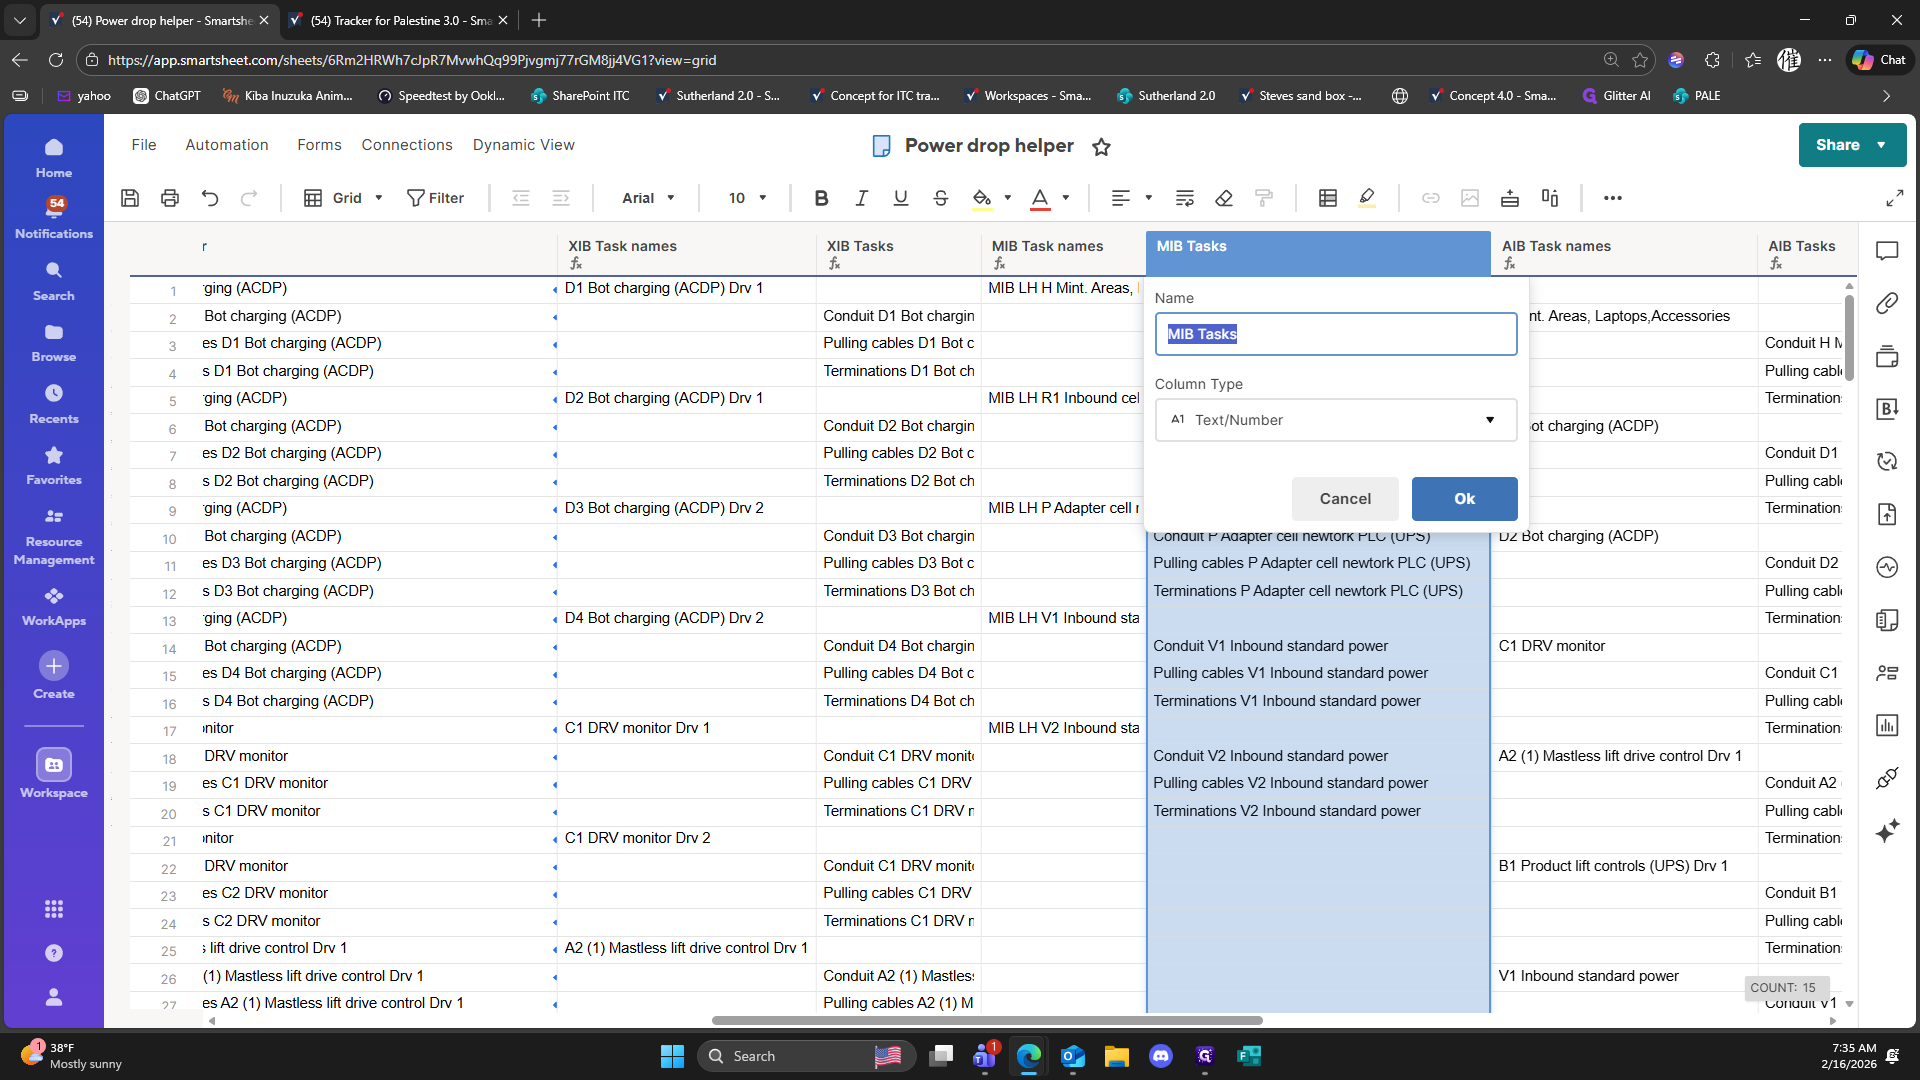1920x1080 pixels.
Task: Open the Dynamic View menu
Action: 523,145
